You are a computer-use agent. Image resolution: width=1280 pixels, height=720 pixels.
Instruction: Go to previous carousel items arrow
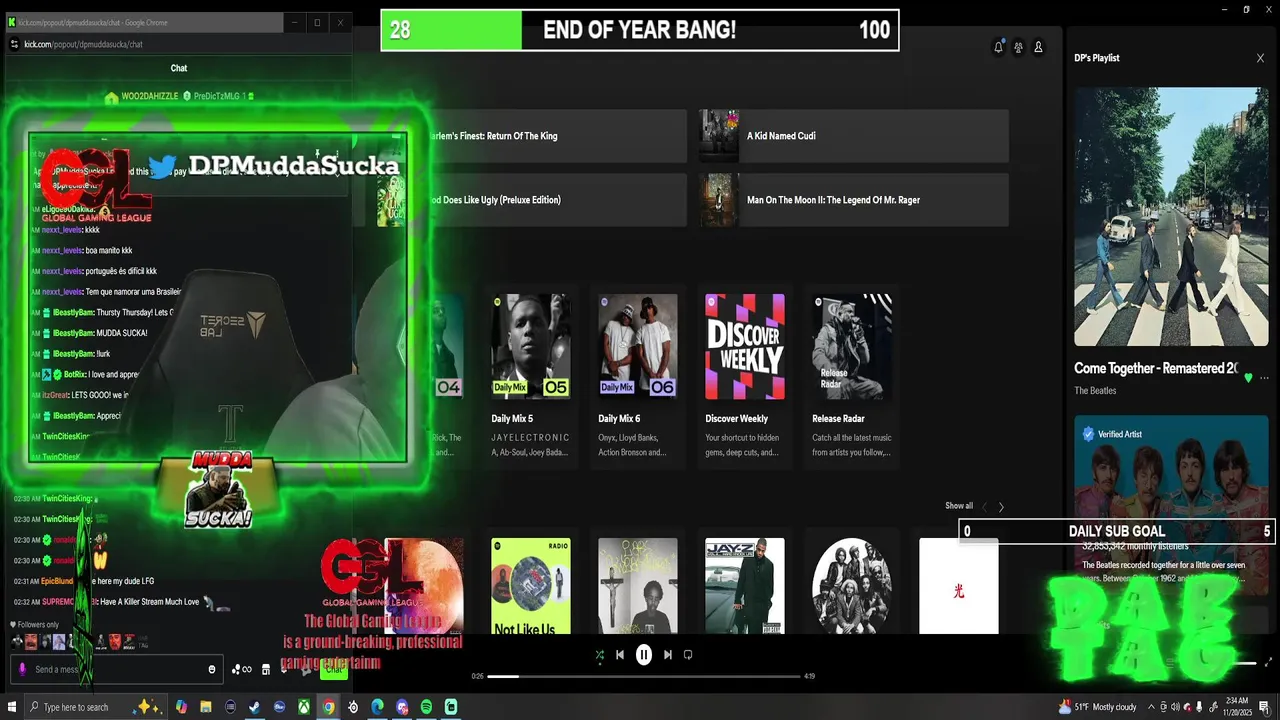click(983, 507)
